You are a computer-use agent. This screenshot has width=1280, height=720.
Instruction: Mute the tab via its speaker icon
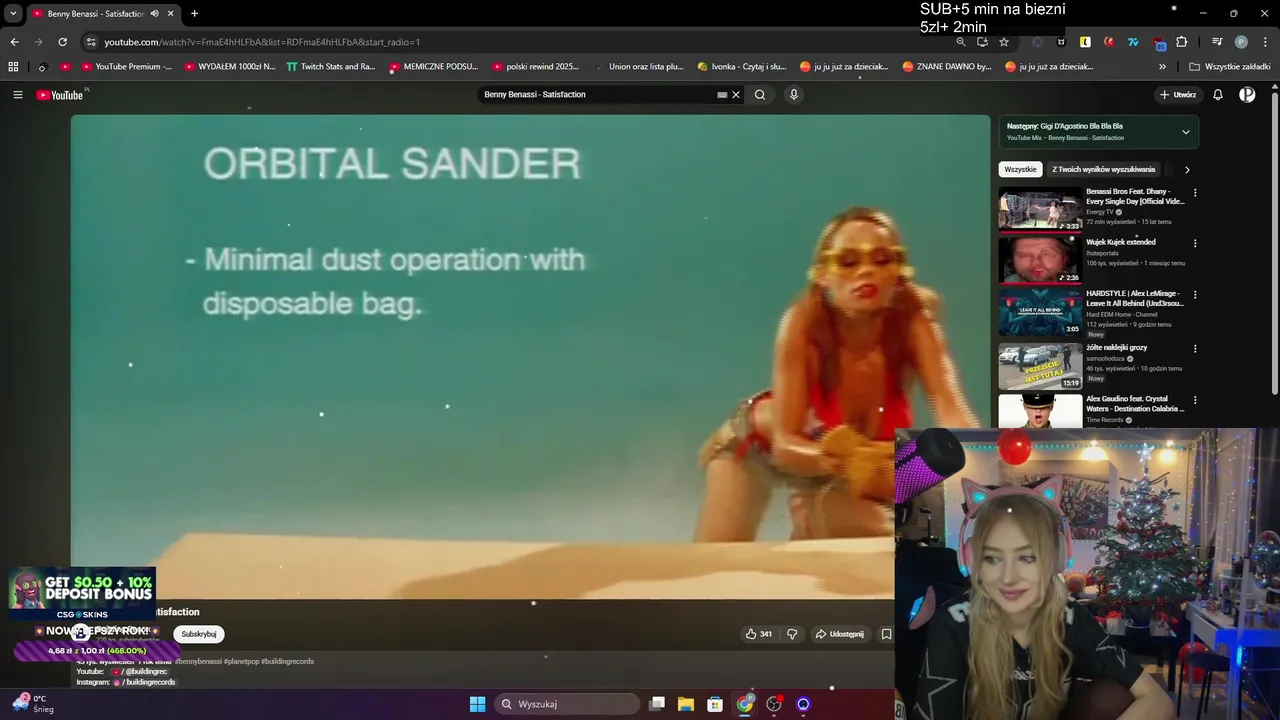154,14
